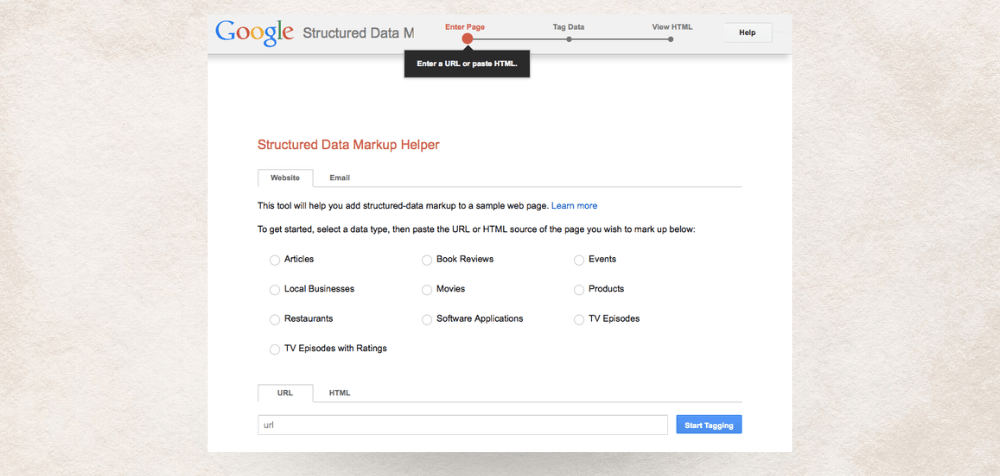Open the HTML input tab
The image size is (1000, 476).
pos(339,393)
